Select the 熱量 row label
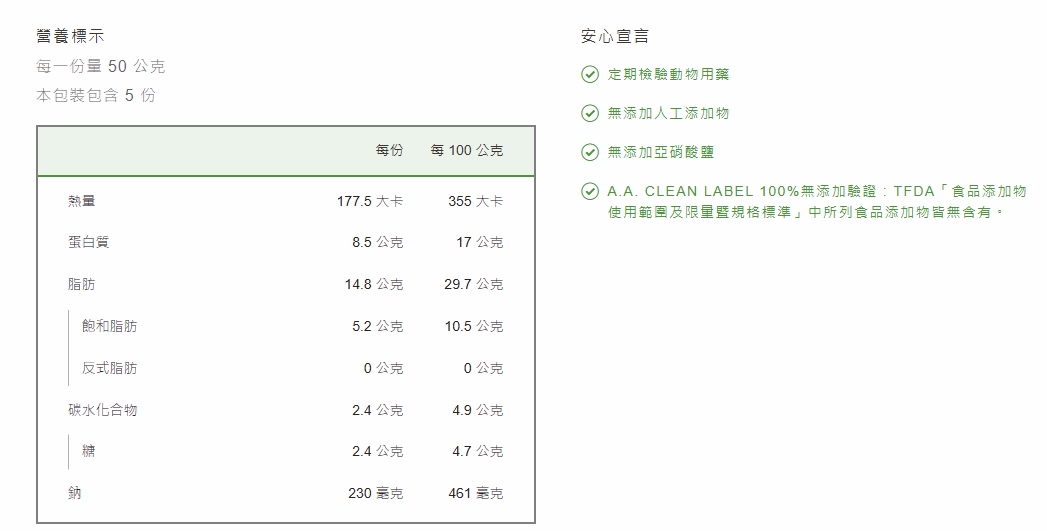1047x531 pixels. coord(82,201)
